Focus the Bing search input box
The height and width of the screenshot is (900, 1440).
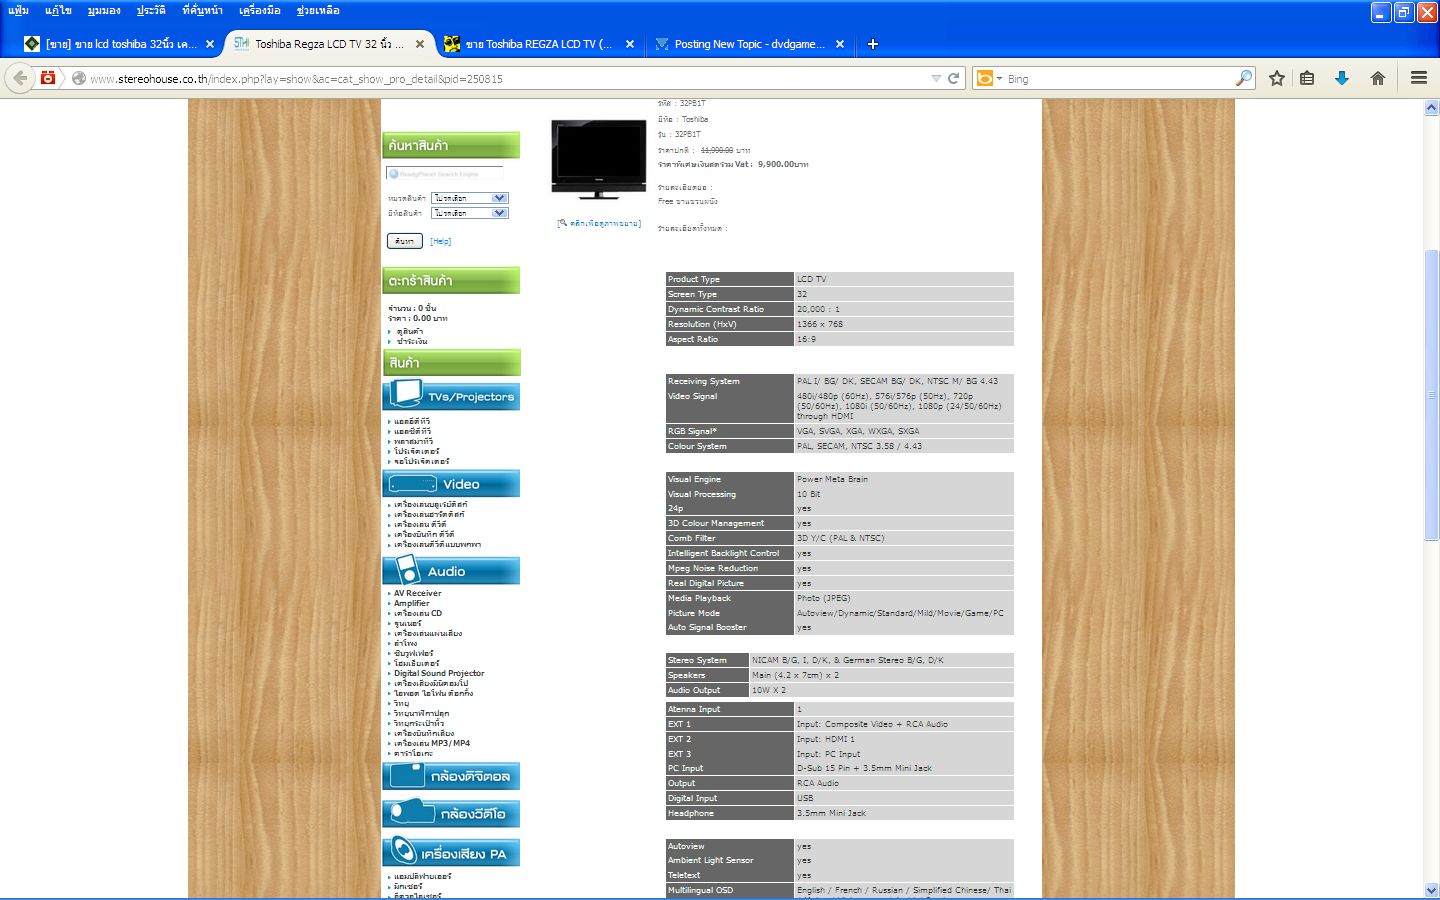1118,78
